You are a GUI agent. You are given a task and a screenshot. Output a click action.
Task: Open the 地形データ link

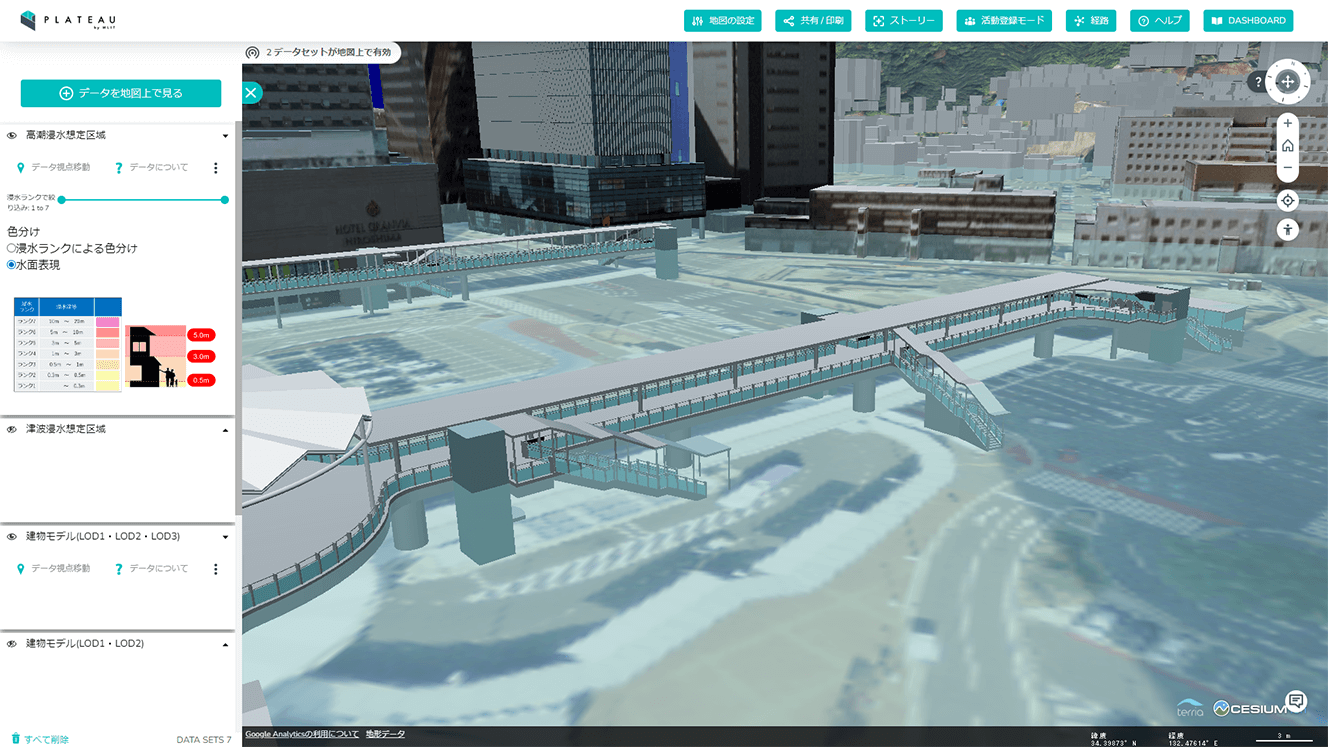point(386,734)
